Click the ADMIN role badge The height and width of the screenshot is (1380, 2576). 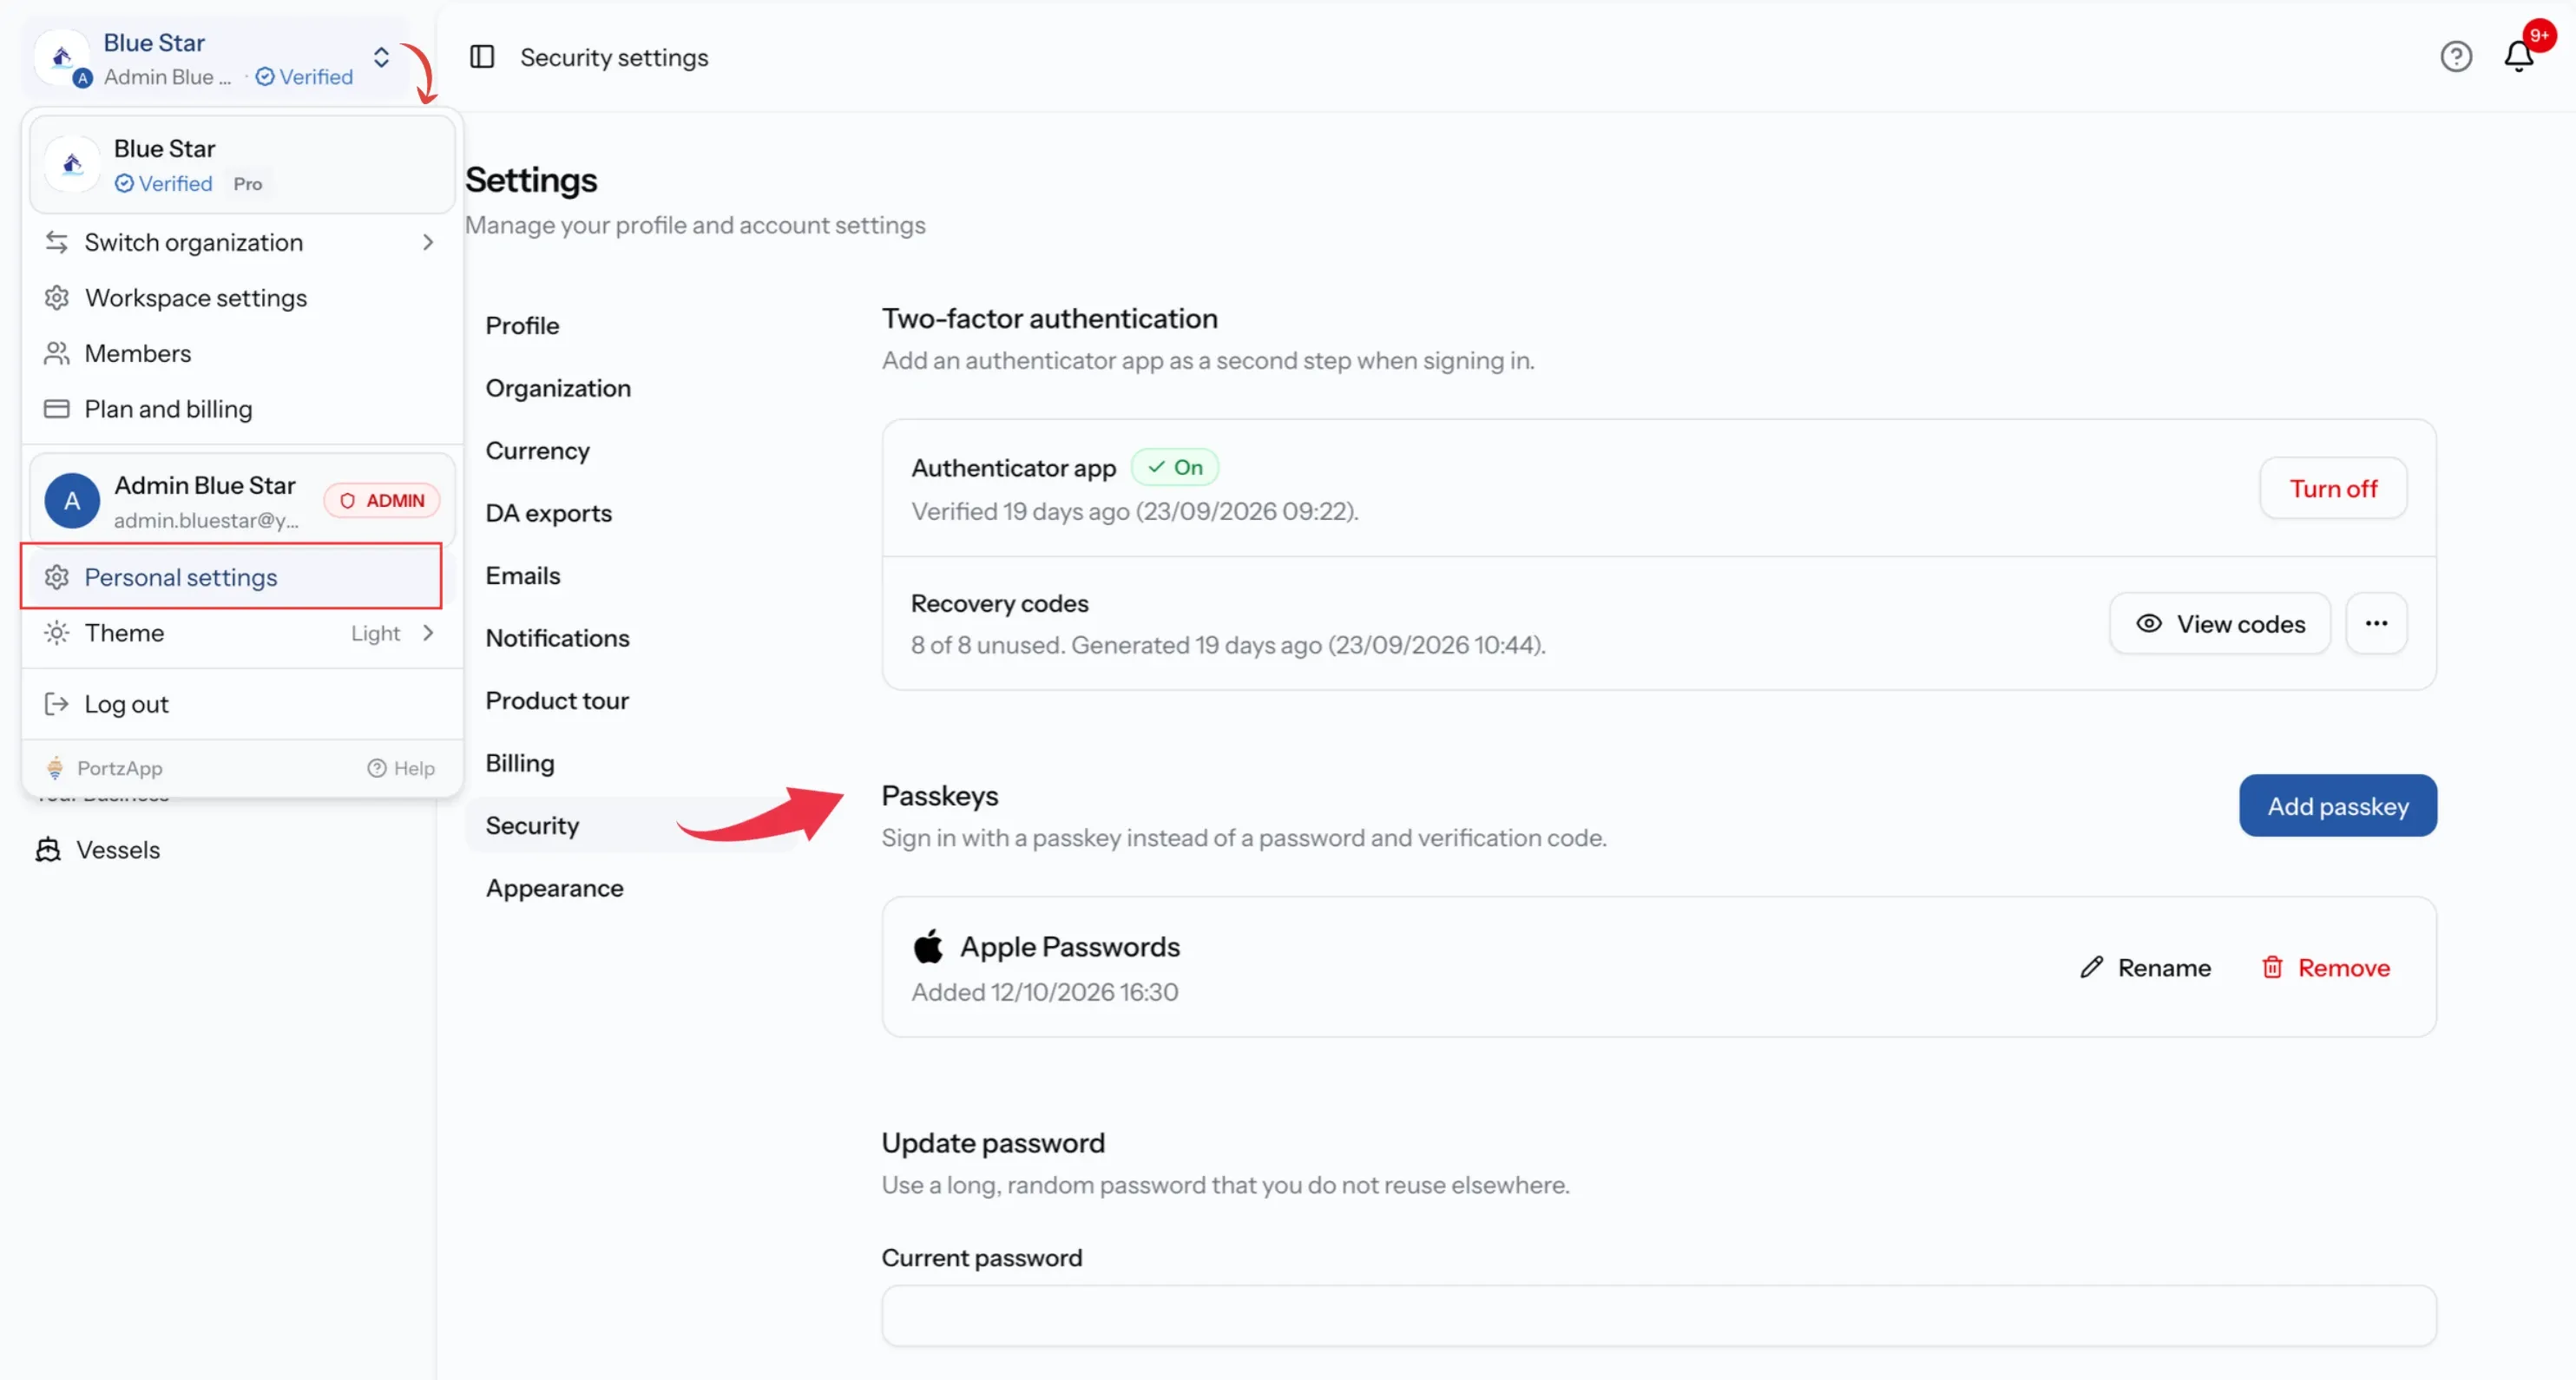382,501
